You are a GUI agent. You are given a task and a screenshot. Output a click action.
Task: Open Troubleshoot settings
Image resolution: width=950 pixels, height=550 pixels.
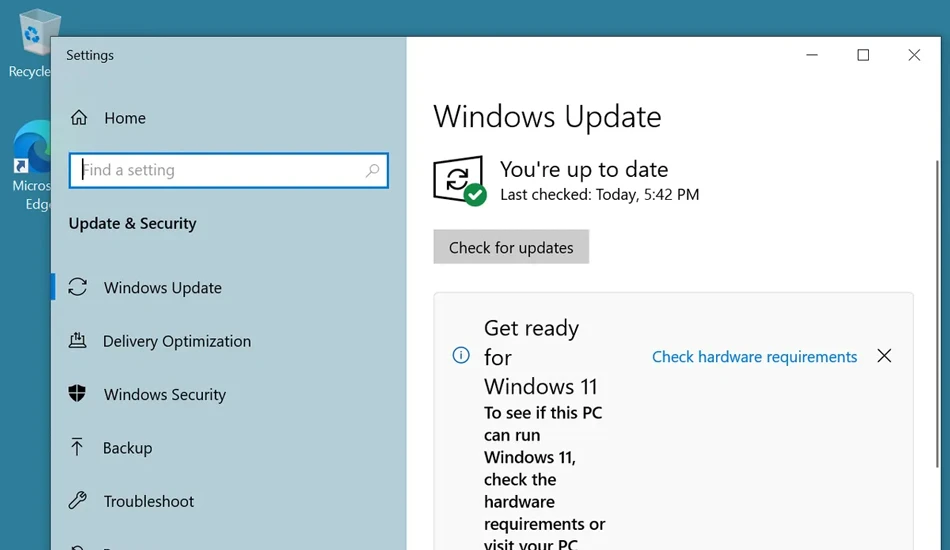pos(148,501)
